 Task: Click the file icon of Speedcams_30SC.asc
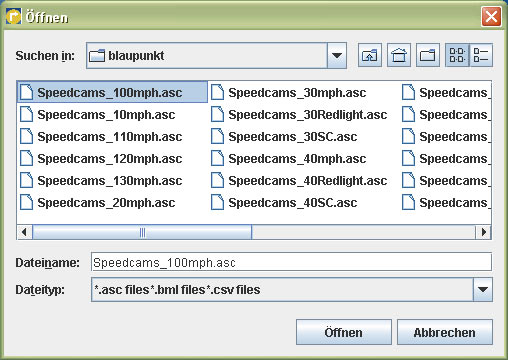click(x=217, y=136)
